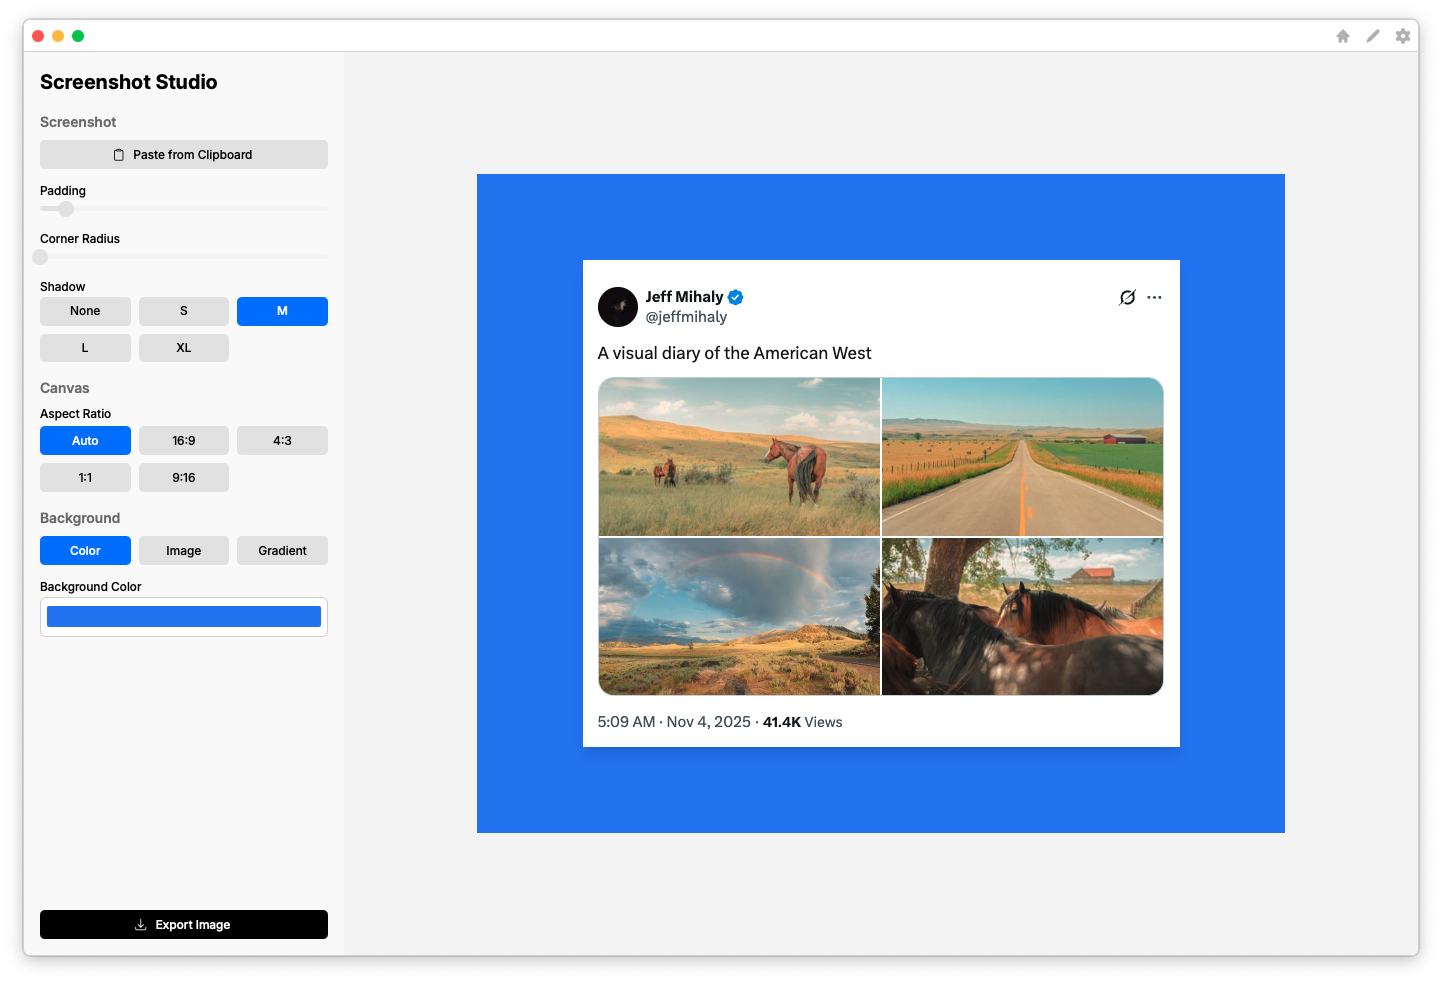Click the pencil edit icon
Viewport: 1442px width, 983px height.
[x=1373, y=36]
